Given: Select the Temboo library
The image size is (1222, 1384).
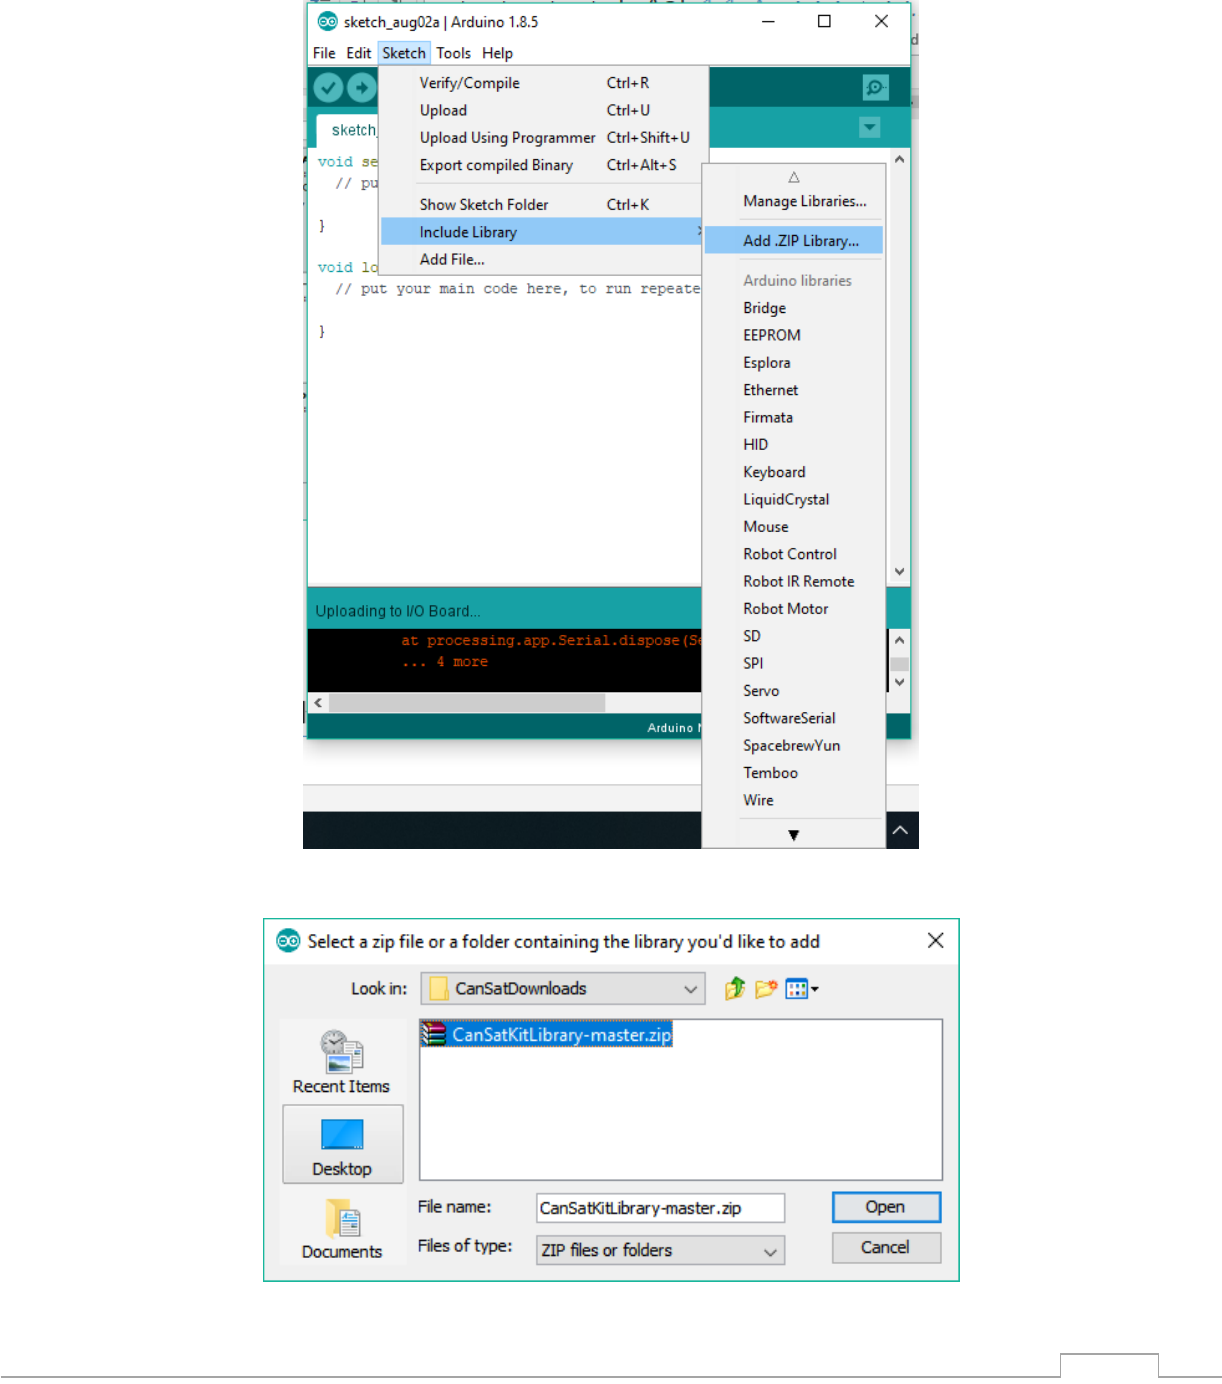Looking at the screenshot, I should (x=794, y=773).
